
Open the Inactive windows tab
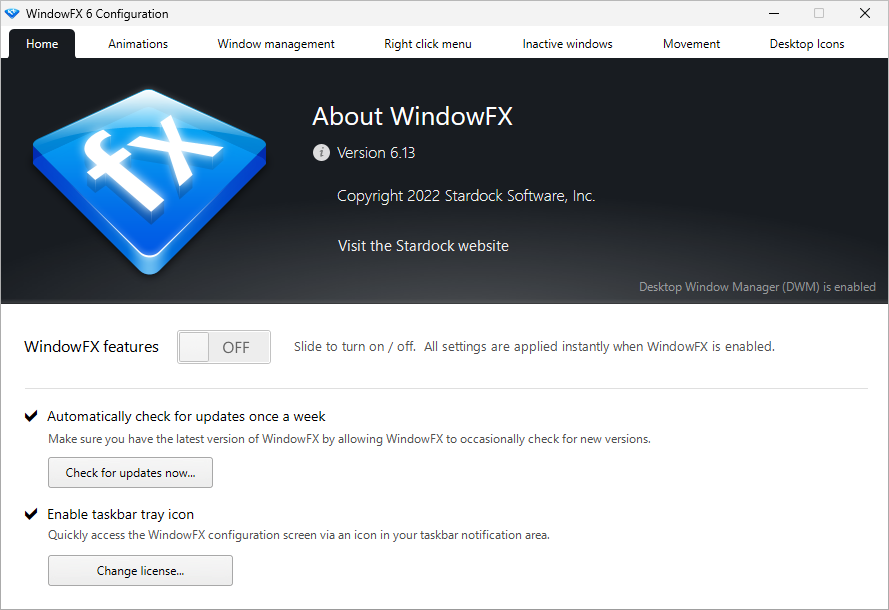pyautogui.click(x=567, y=44)
